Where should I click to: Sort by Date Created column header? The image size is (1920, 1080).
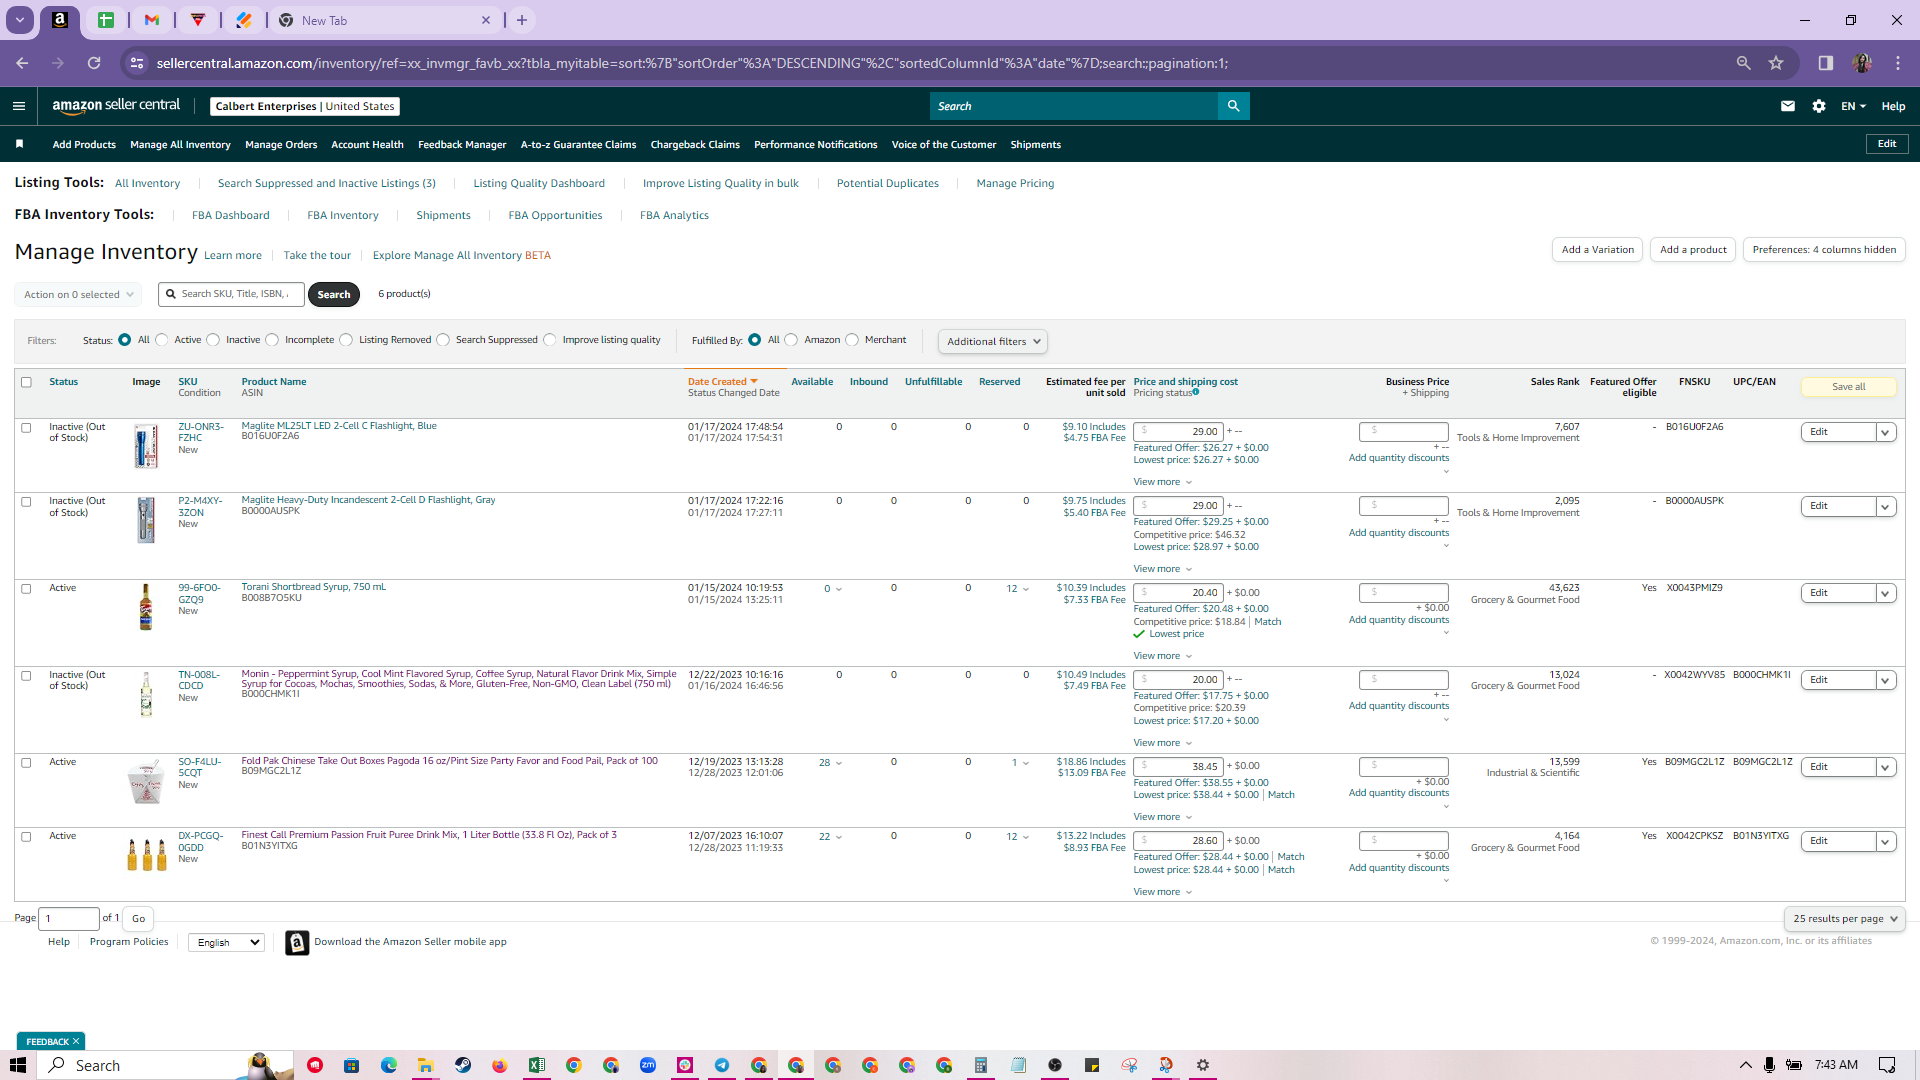click(x=722, y=382)
